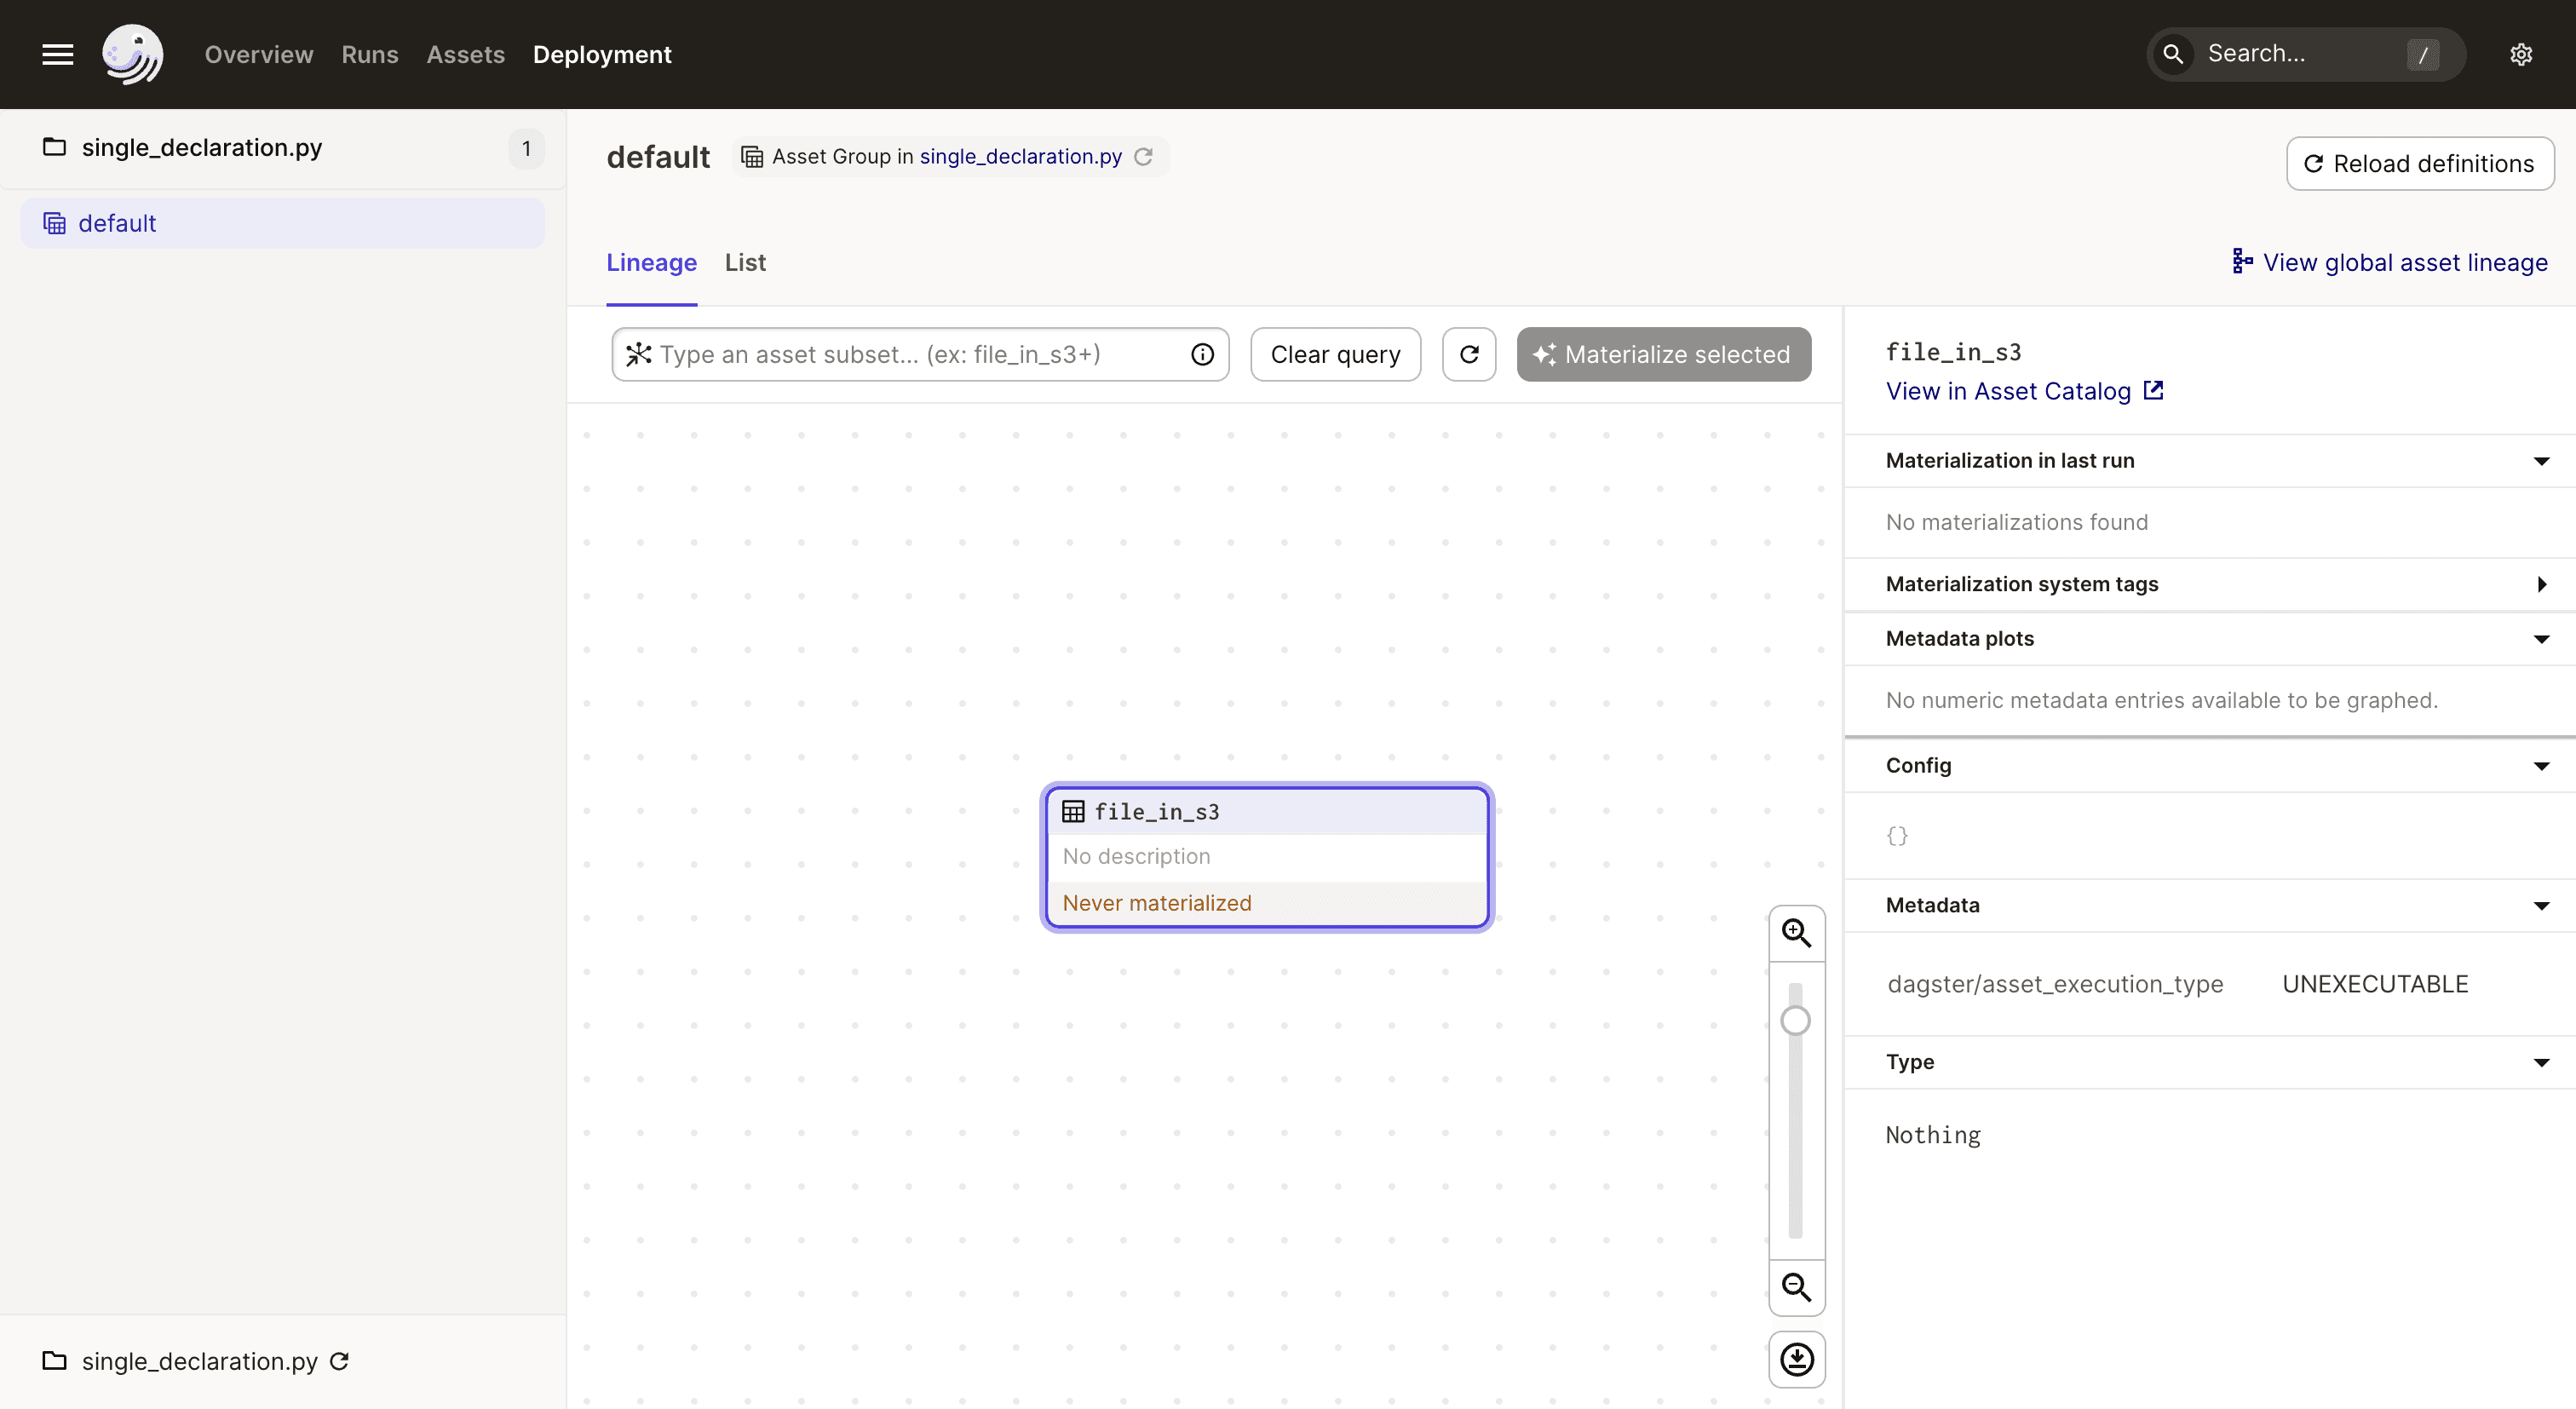
Task: Switch to the List tab
Action: 744,262
